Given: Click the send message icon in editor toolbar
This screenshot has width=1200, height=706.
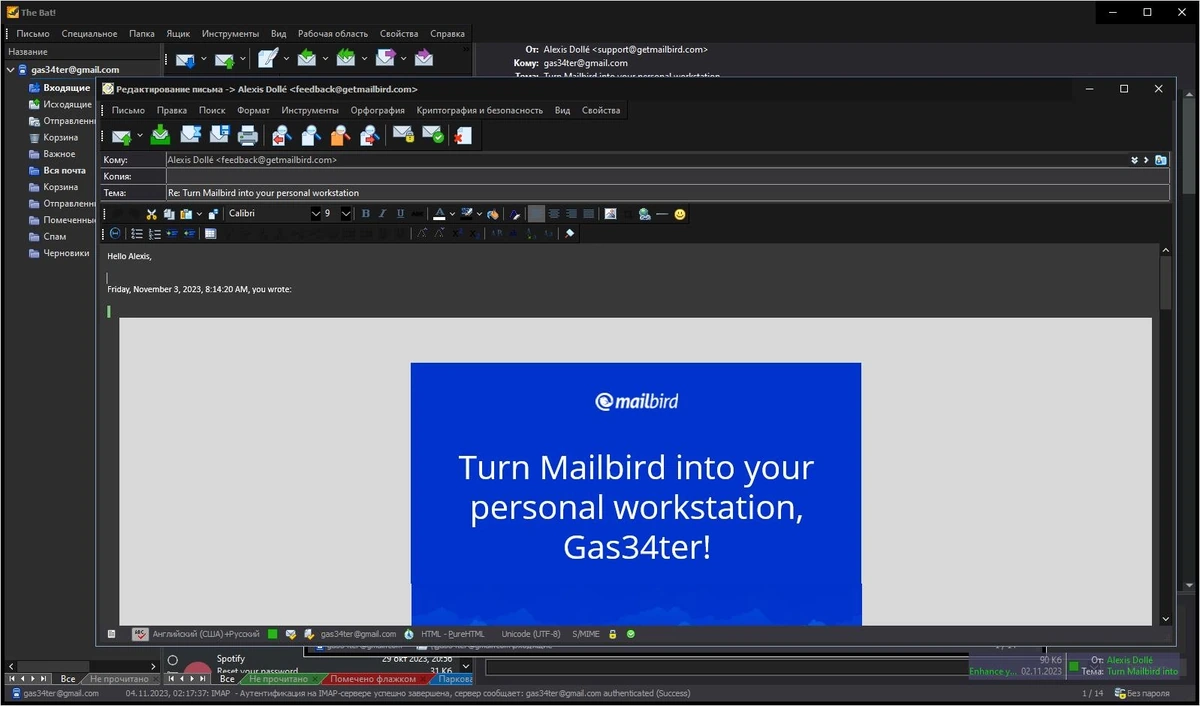Looking at the screenshot, I should tap(121, 136).
